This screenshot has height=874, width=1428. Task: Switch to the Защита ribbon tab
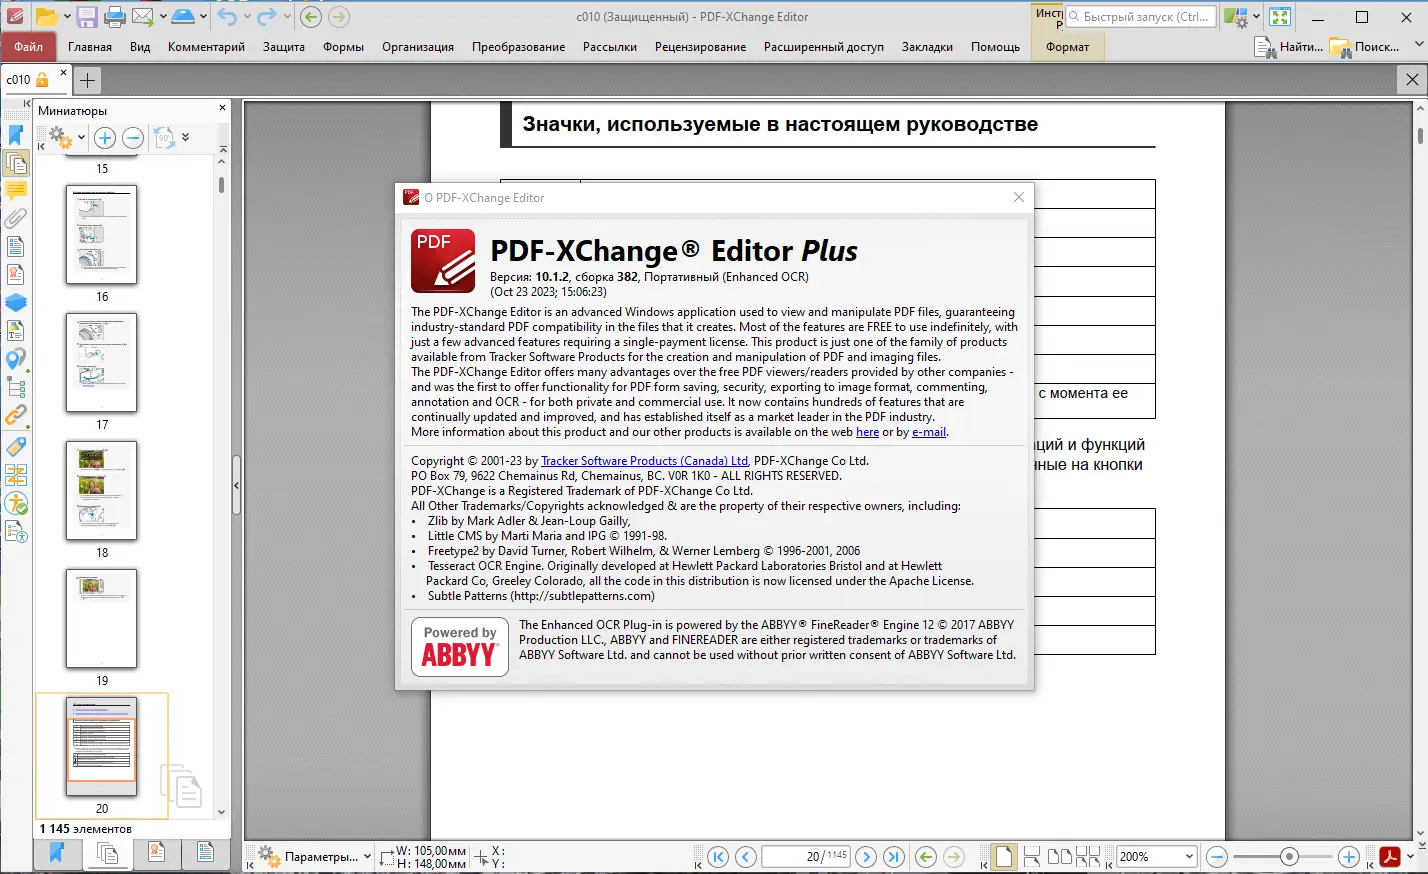(x=283, y=46)
